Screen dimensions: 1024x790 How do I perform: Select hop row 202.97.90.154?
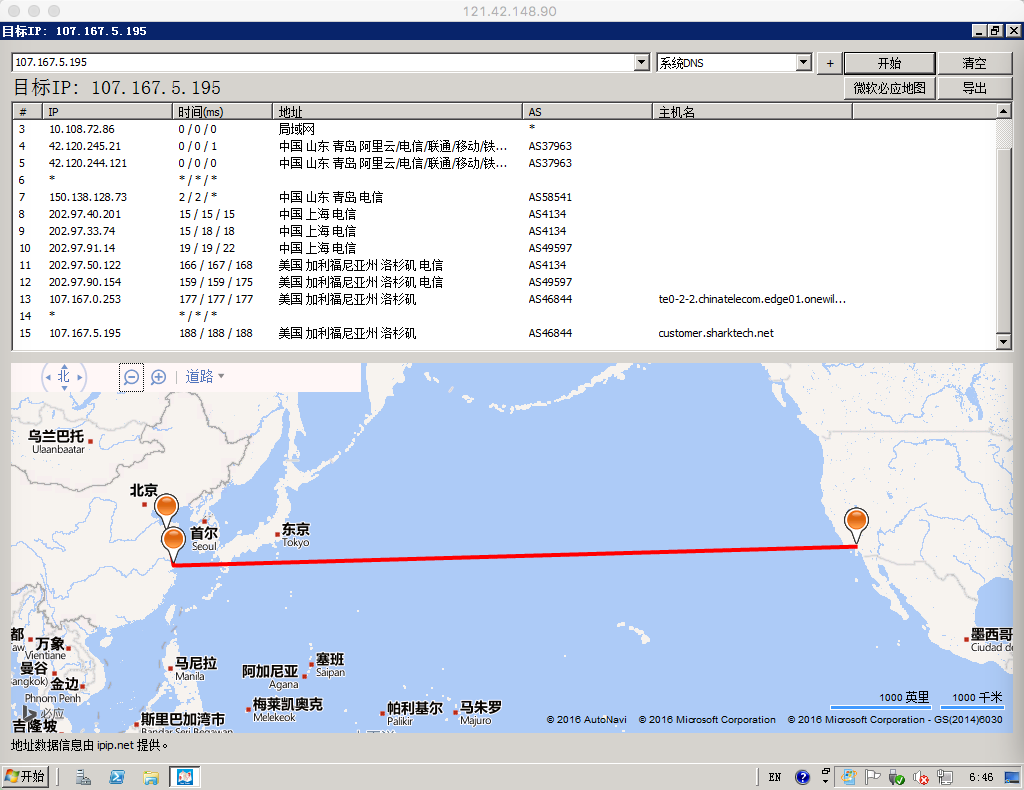point(504,282)
